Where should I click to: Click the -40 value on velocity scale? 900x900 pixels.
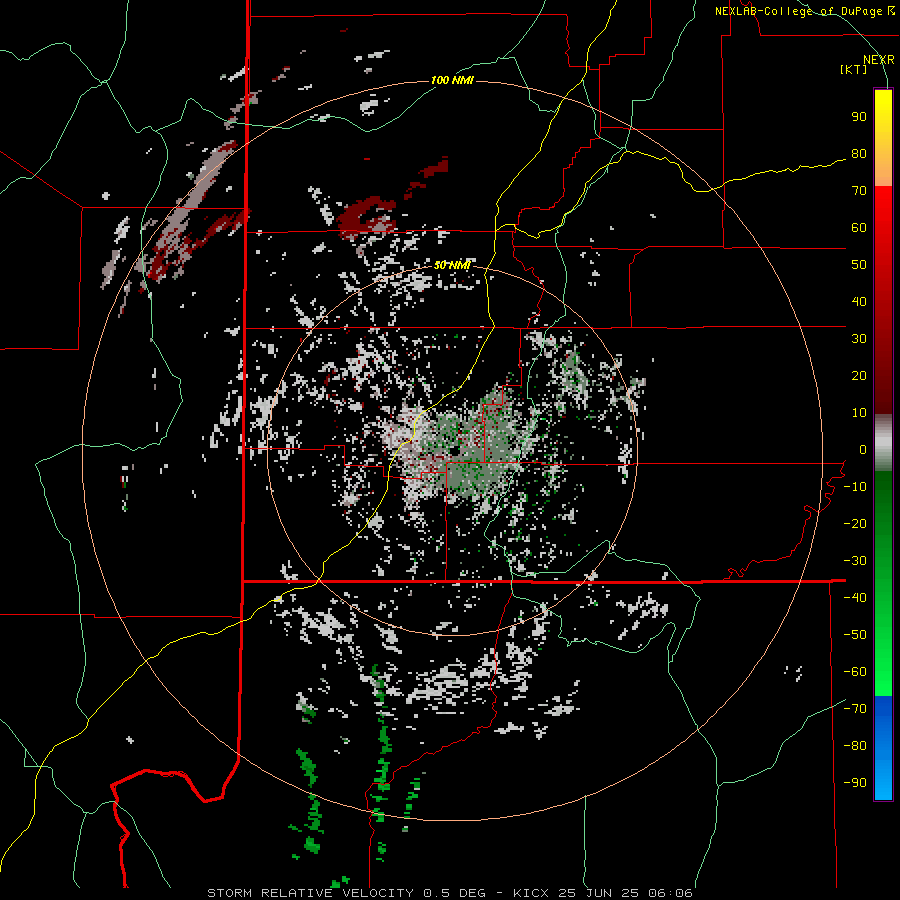855,598
